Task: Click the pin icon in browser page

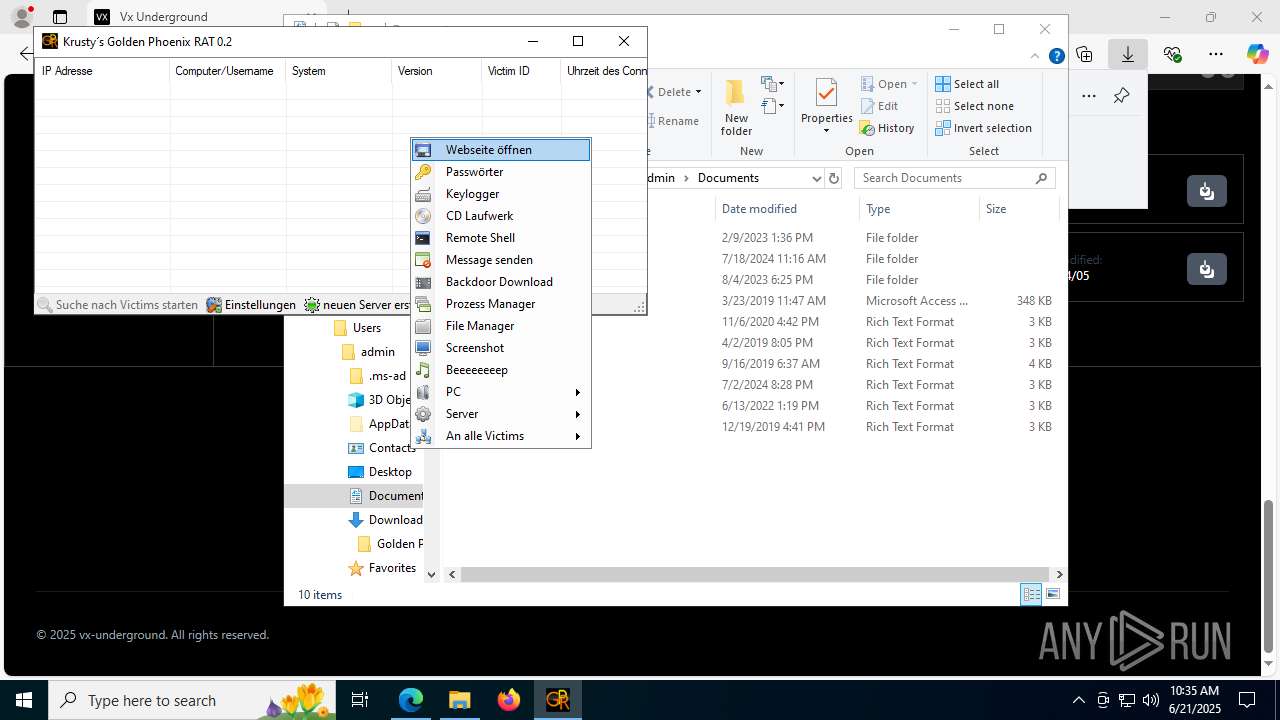Action: tap(1121, 96)
